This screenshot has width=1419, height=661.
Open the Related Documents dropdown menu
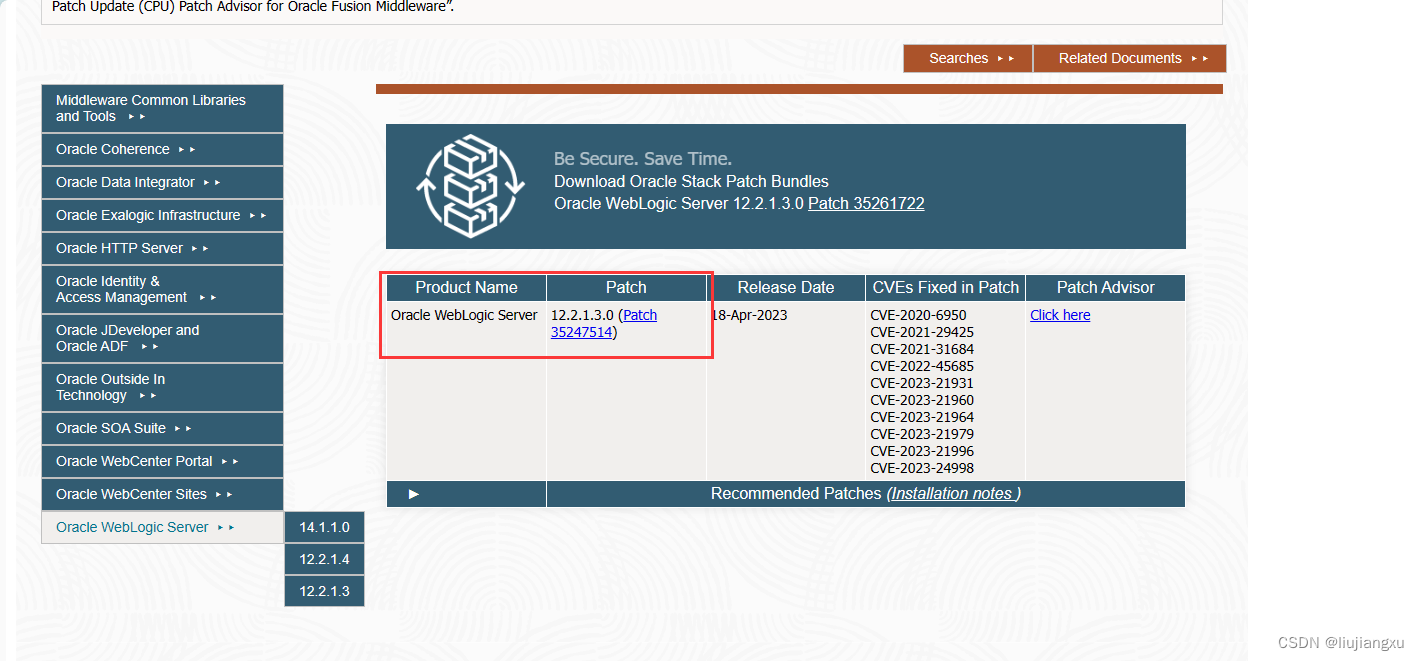[x=1130, y=58]
